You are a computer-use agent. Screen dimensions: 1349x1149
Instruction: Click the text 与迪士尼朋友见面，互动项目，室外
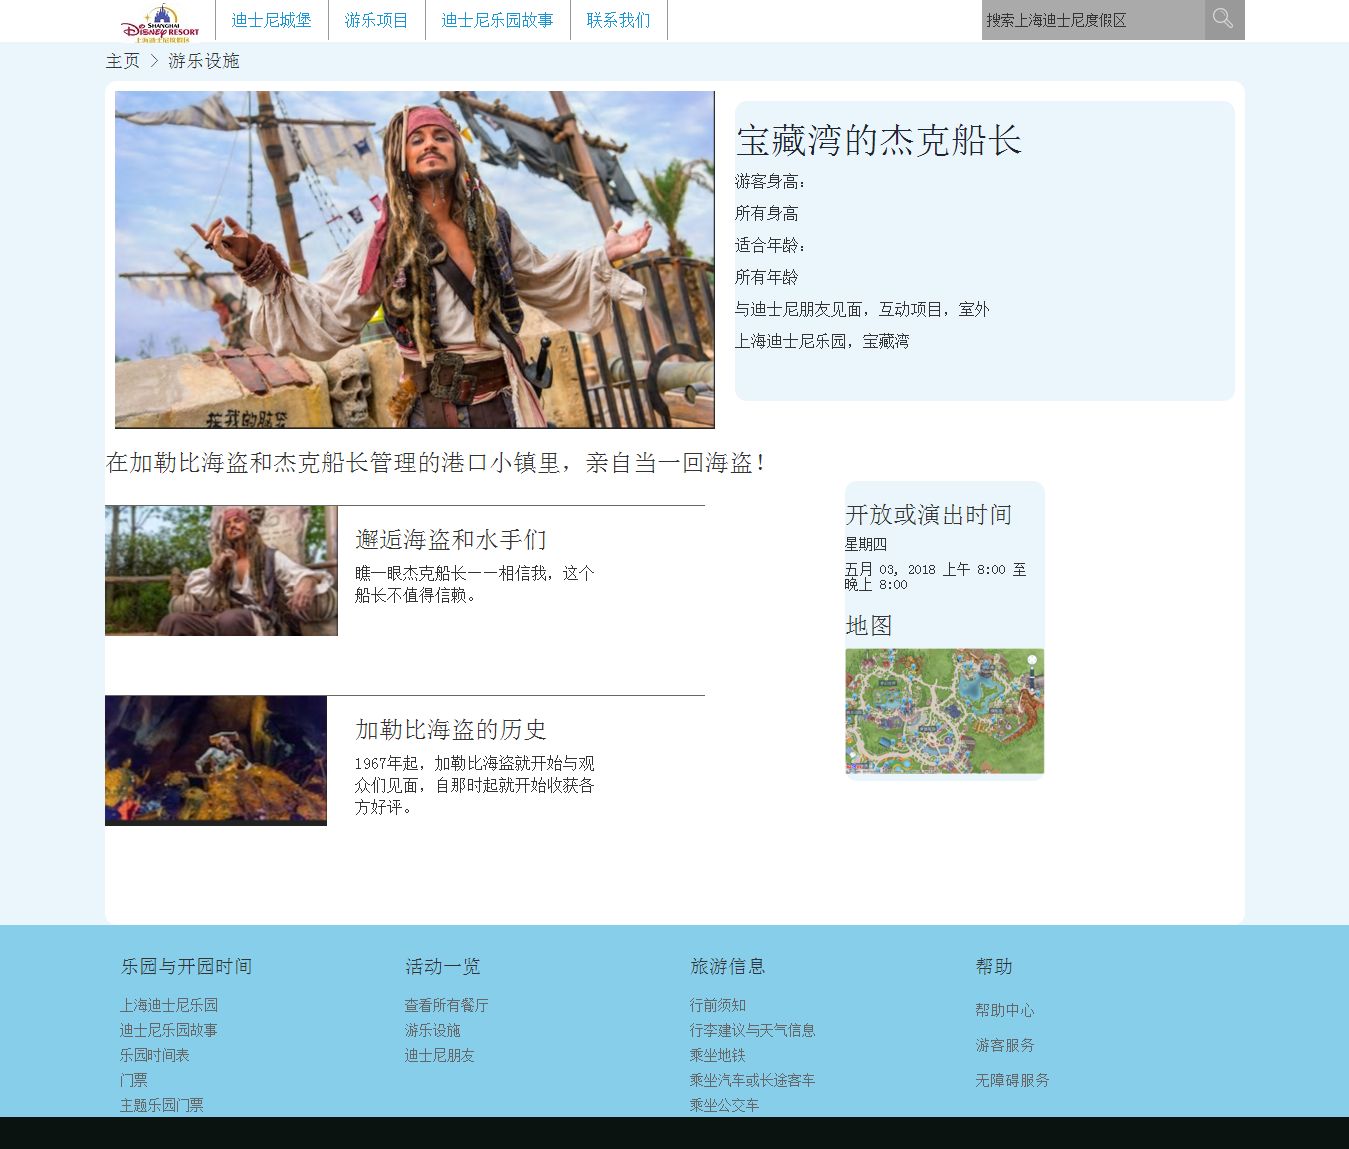point(862,309)
